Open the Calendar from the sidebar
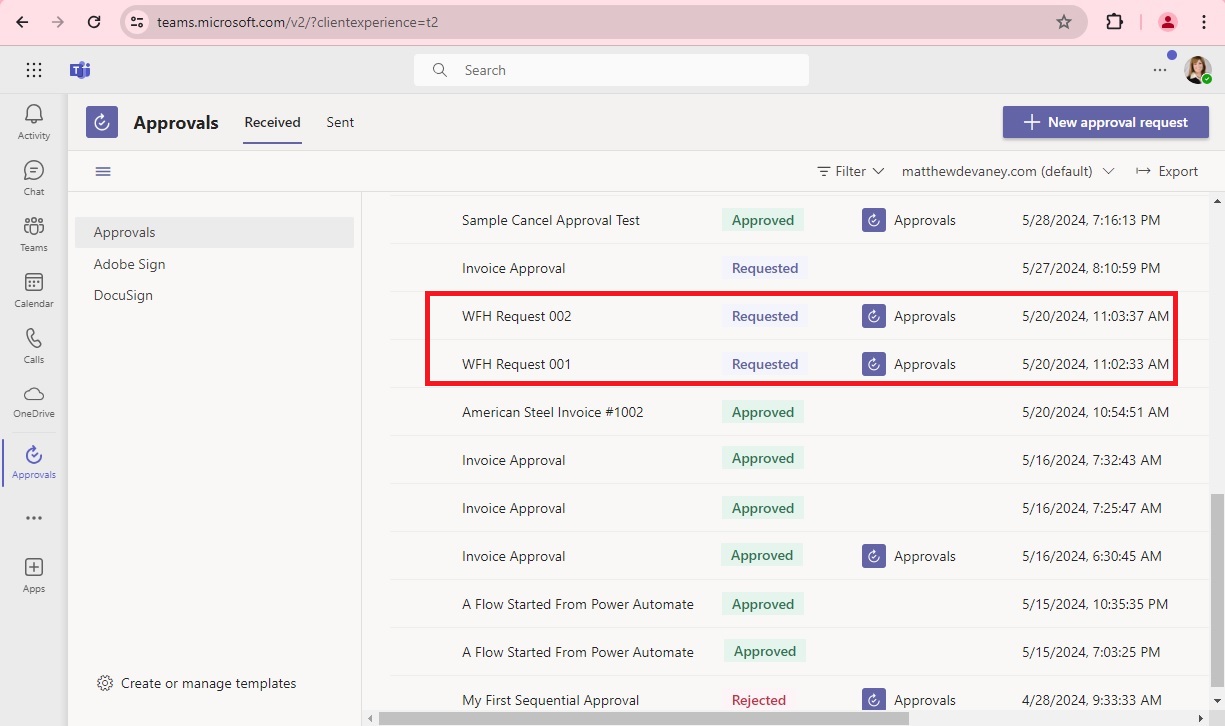The height and width of the screenshot is (726, 1225). pyautogui.click(x=33, y=288)
